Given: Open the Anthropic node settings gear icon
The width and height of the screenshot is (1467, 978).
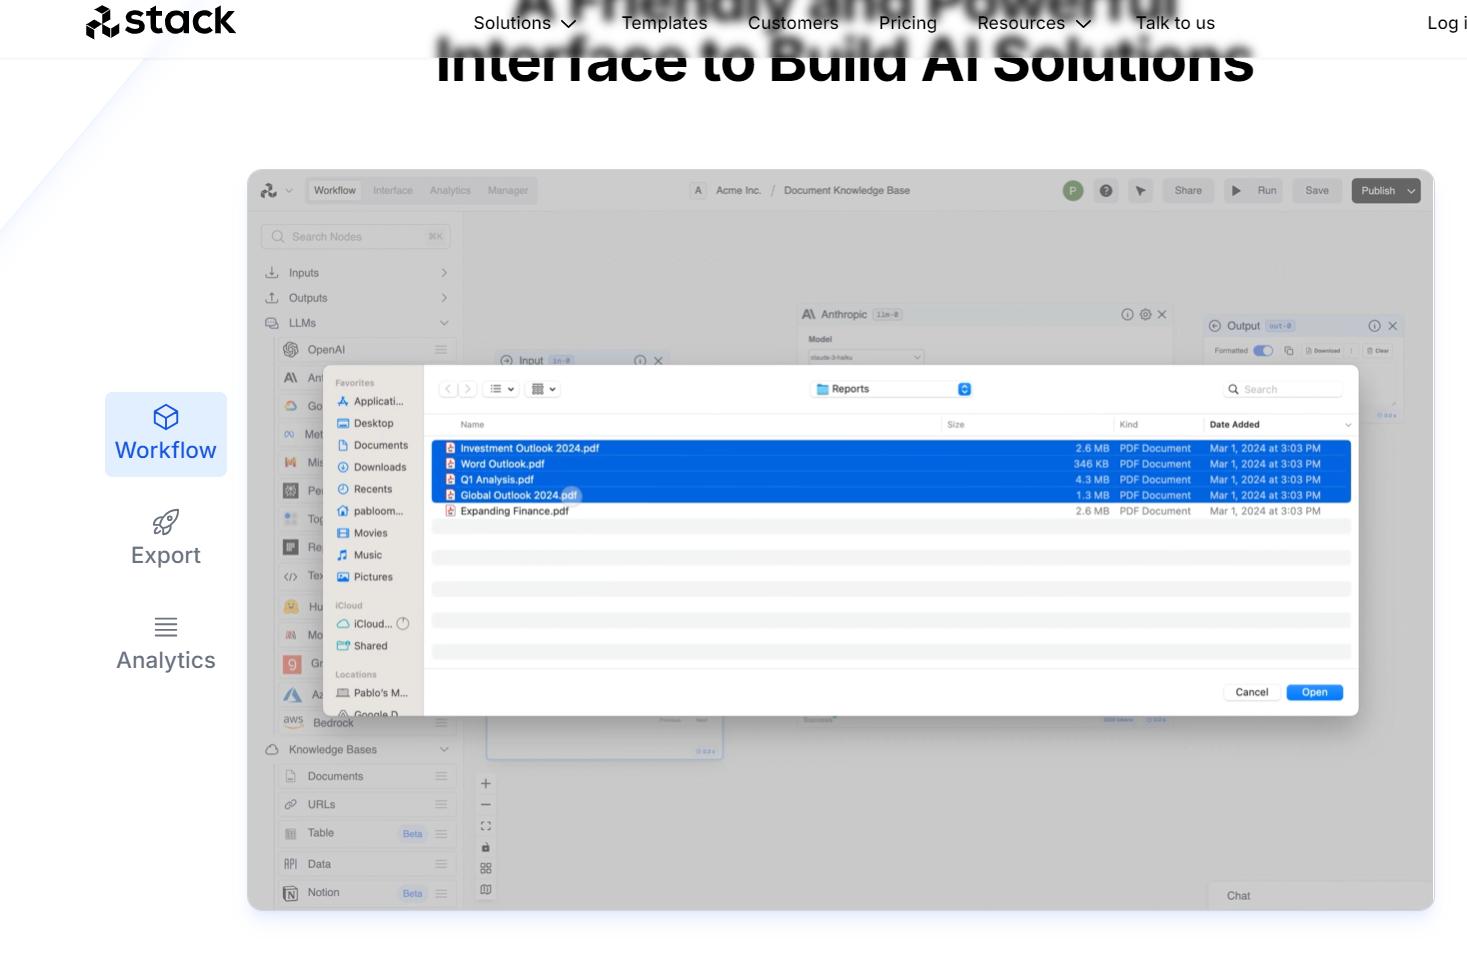Looking at the screenshot, I should click(x=1144, y=313).
